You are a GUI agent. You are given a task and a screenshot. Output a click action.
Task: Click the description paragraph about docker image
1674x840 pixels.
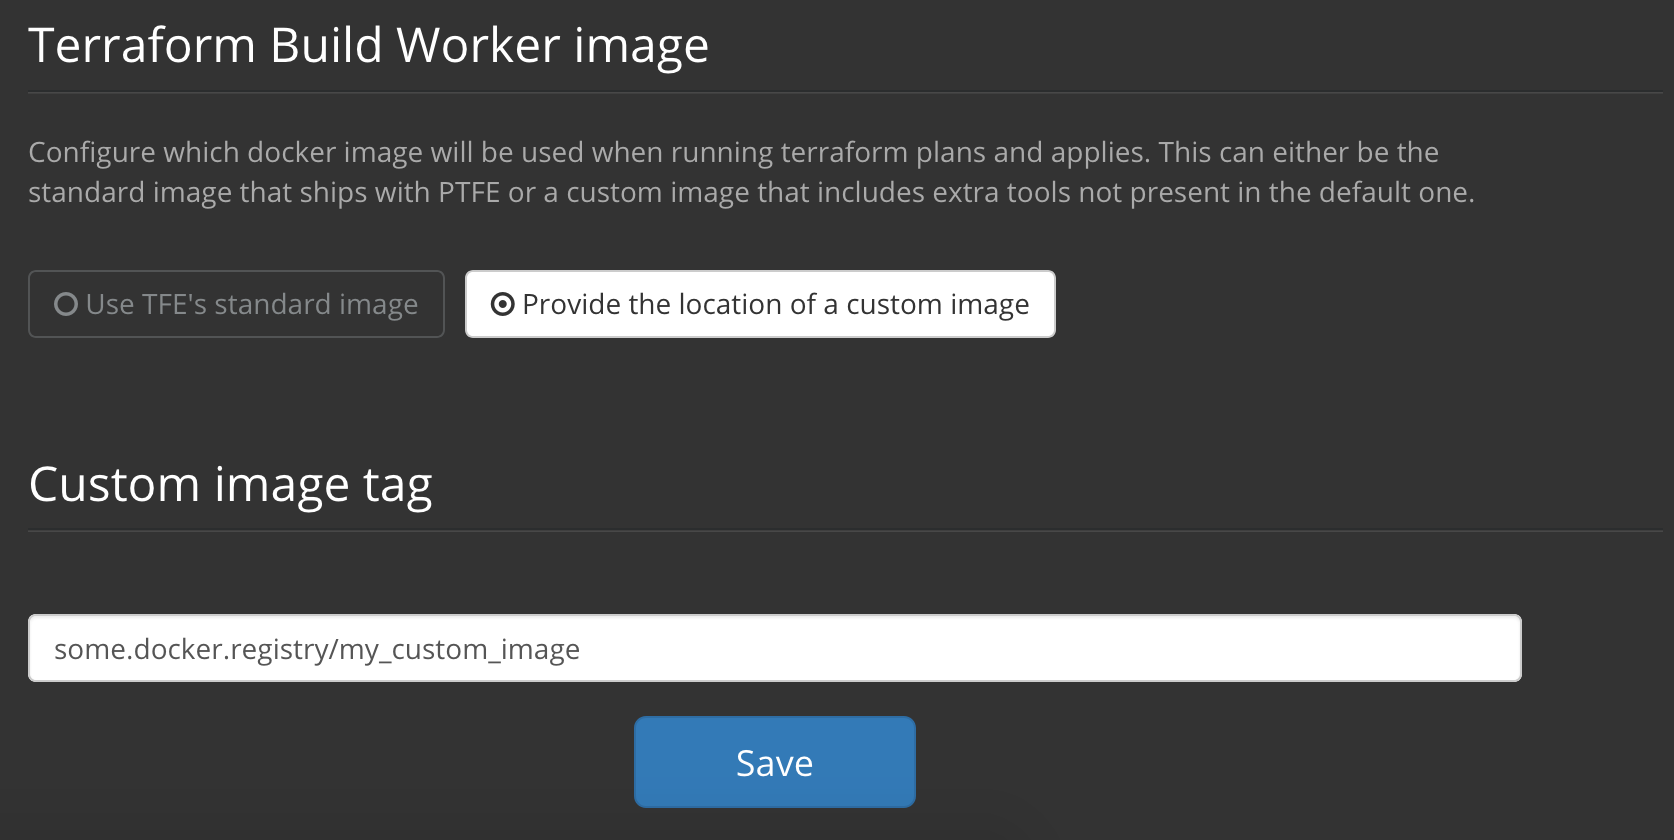[752, 172]
